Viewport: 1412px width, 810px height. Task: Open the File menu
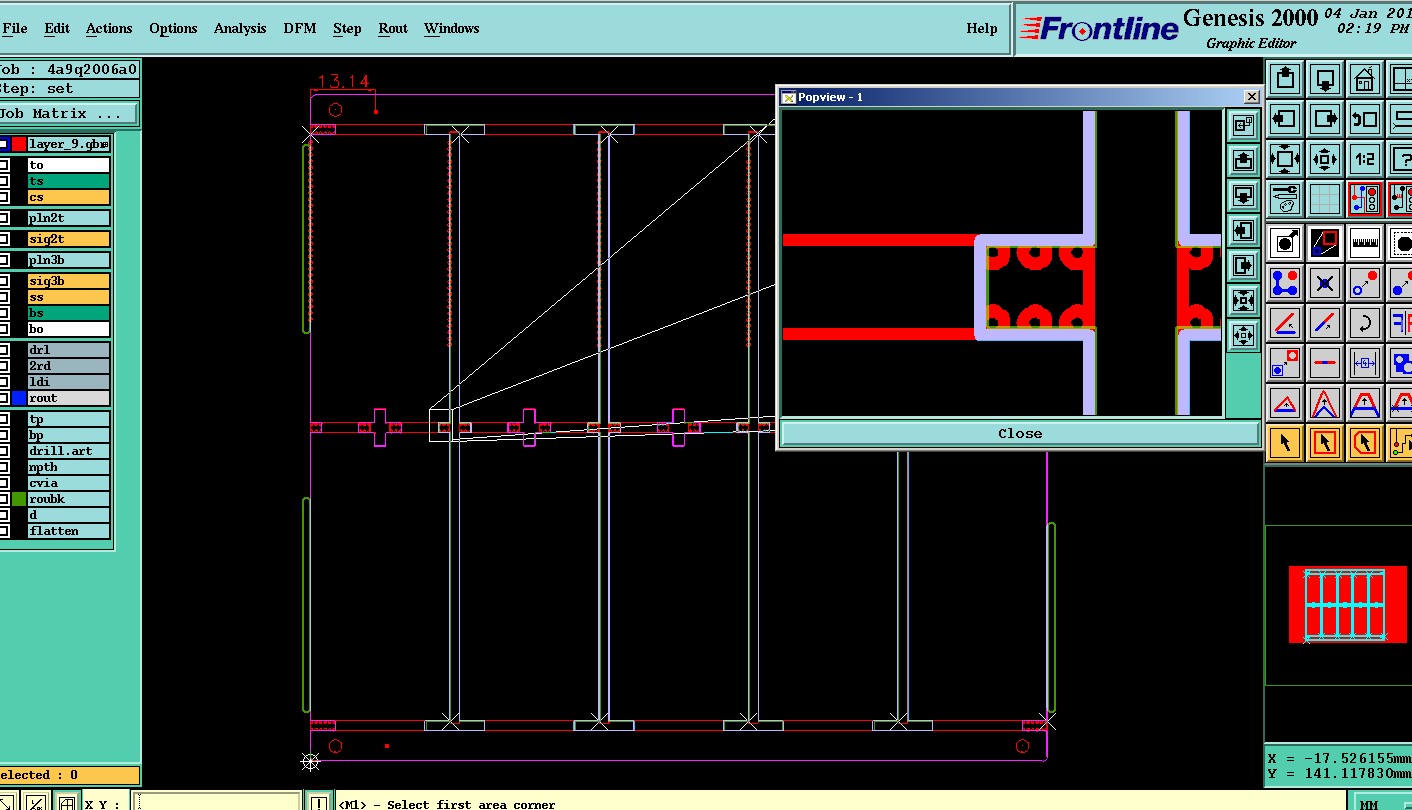(x=14, y=28)
